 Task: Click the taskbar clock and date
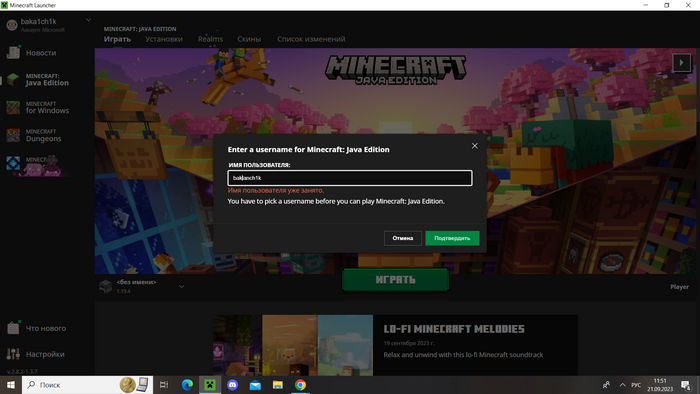coord(660,385)
